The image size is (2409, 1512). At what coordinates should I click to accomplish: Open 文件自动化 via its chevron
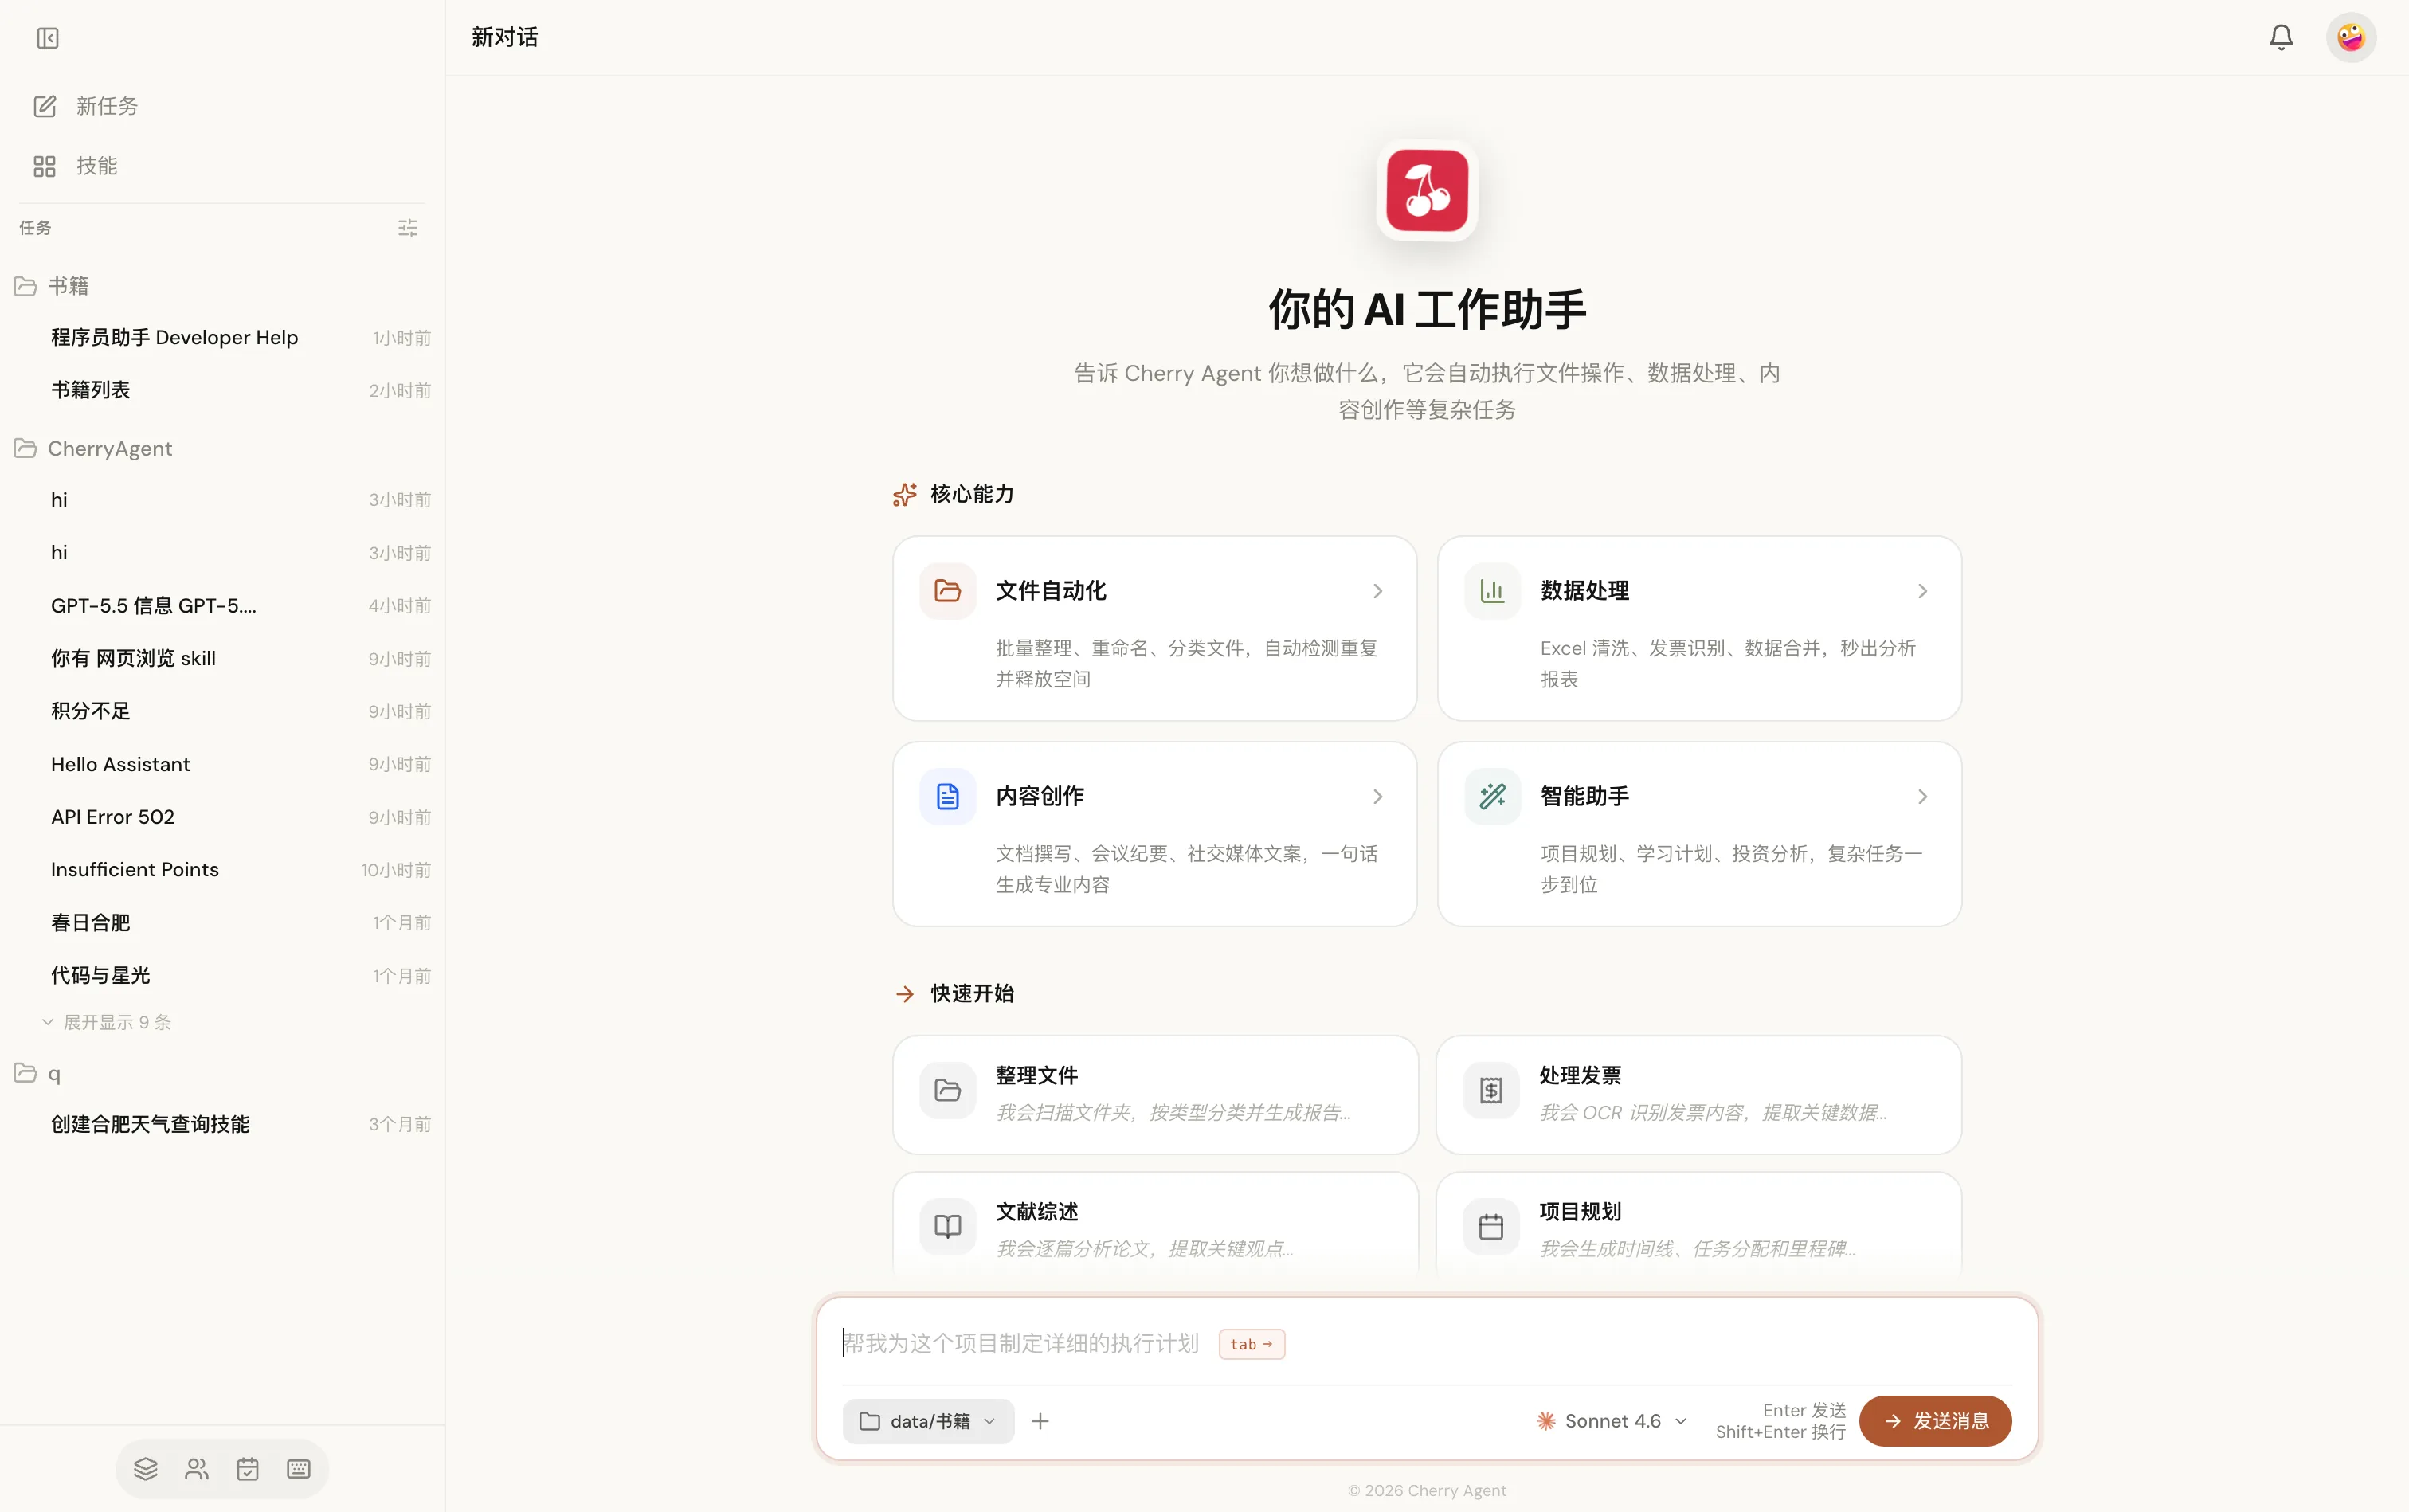1377,591
